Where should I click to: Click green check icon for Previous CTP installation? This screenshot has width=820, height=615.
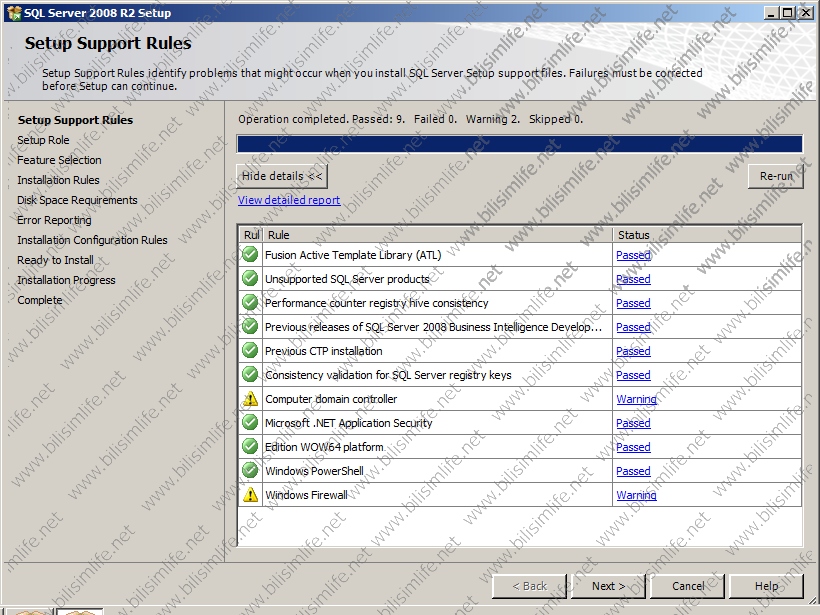(x=250, y=351)
